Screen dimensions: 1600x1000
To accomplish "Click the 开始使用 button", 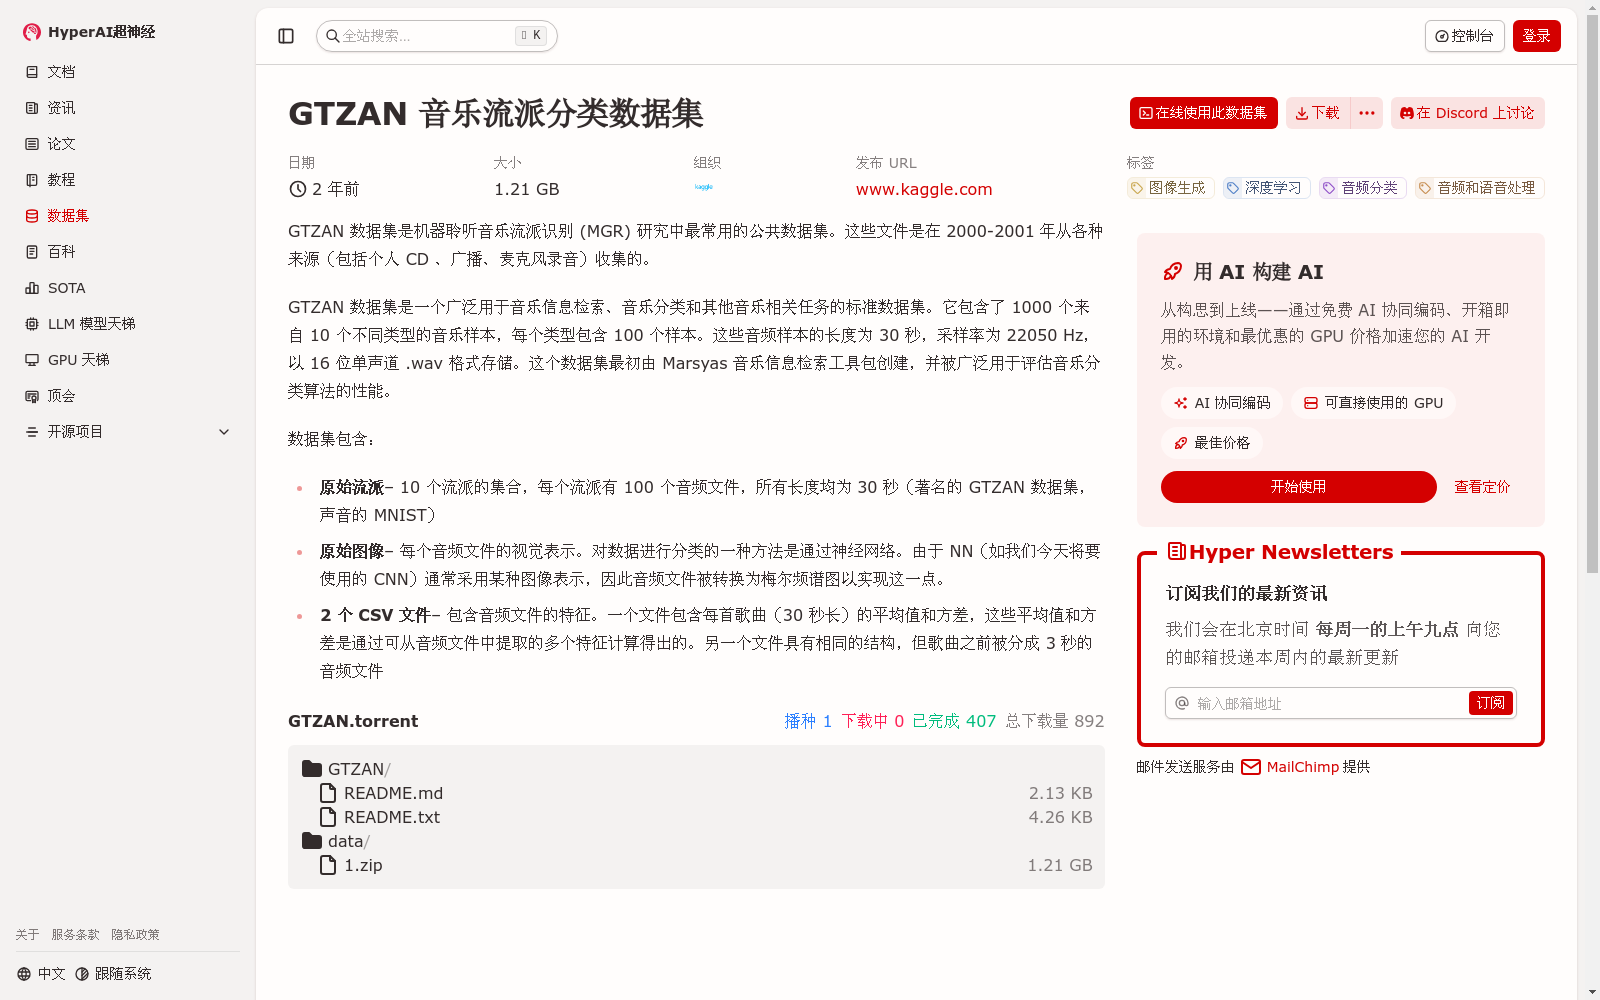I will 1298,487.
